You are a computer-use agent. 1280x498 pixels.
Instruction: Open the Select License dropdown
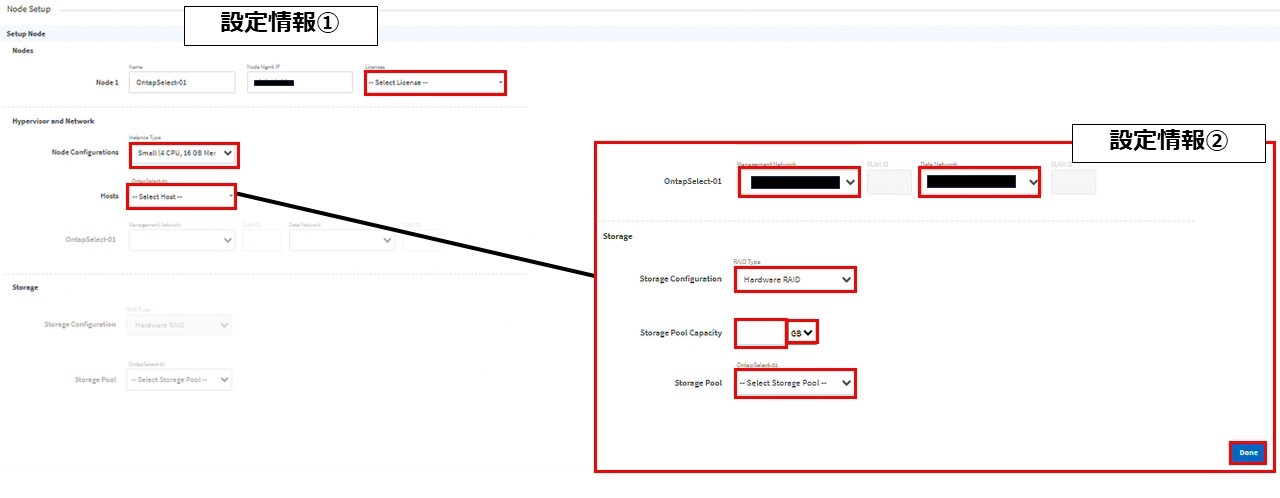tap(435, 82)
